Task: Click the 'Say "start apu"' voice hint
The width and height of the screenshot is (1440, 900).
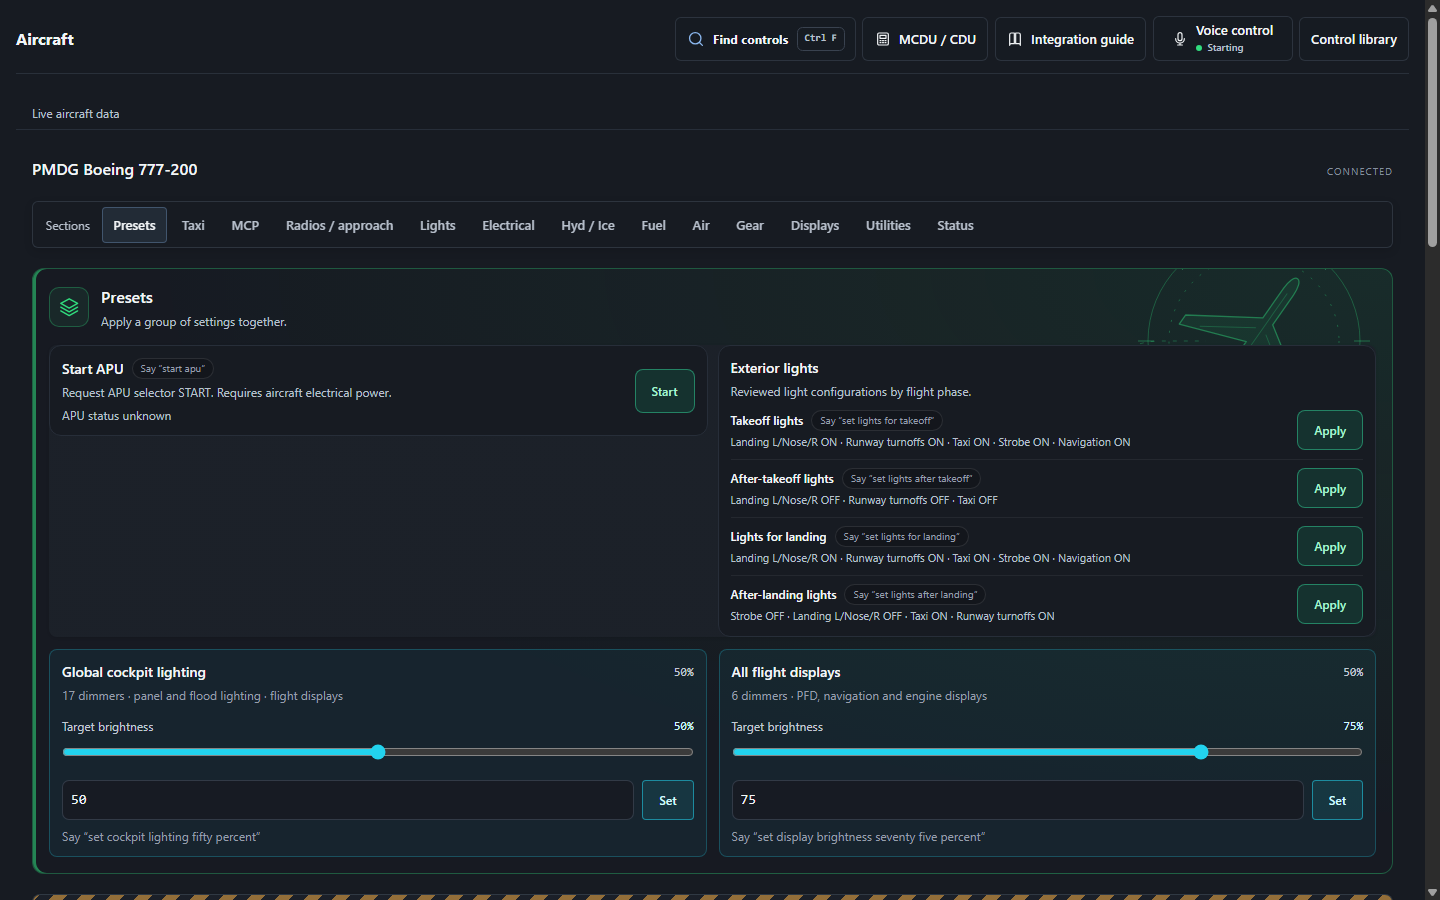Action: [x=172, y=369]
